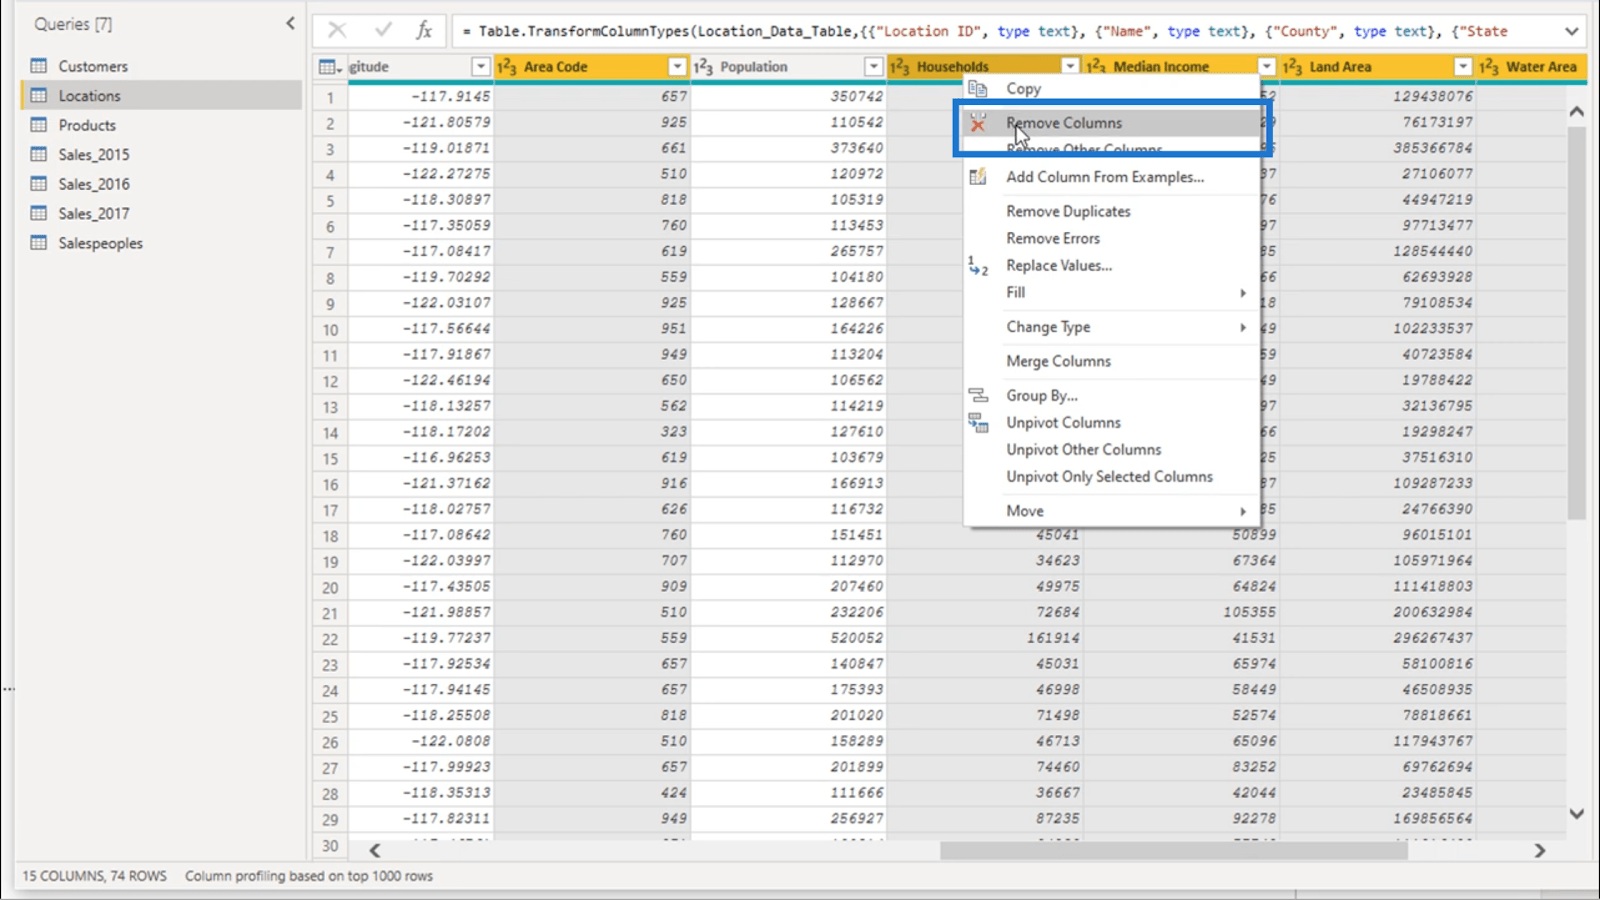Viewport: 1600px width, 900px height.
Task: Click the scroll up arrow
Action: click(1576, 112)
